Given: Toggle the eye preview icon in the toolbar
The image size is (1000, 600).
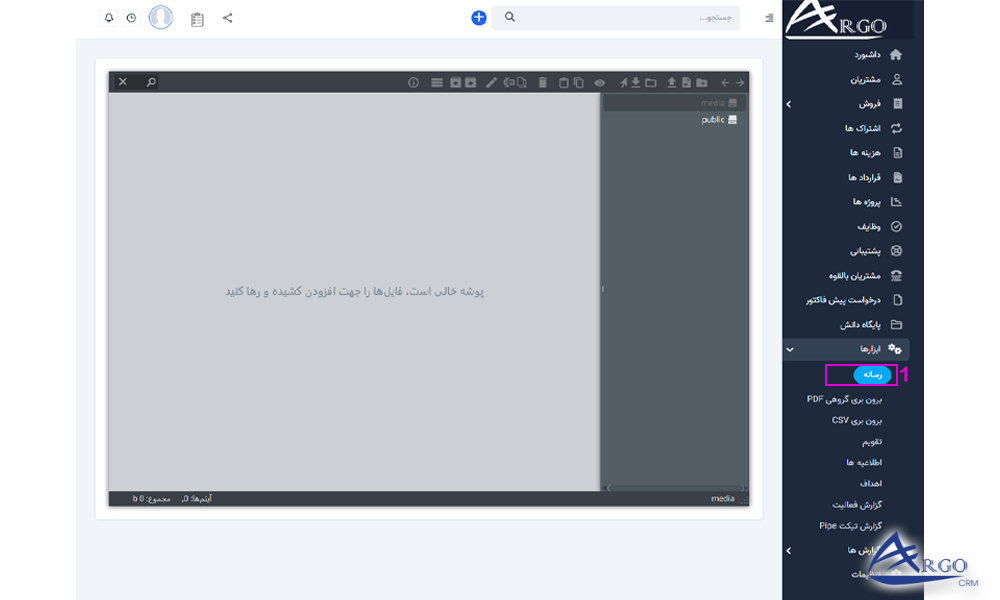Looking at the screenshot, I should [x=598, y=83].
